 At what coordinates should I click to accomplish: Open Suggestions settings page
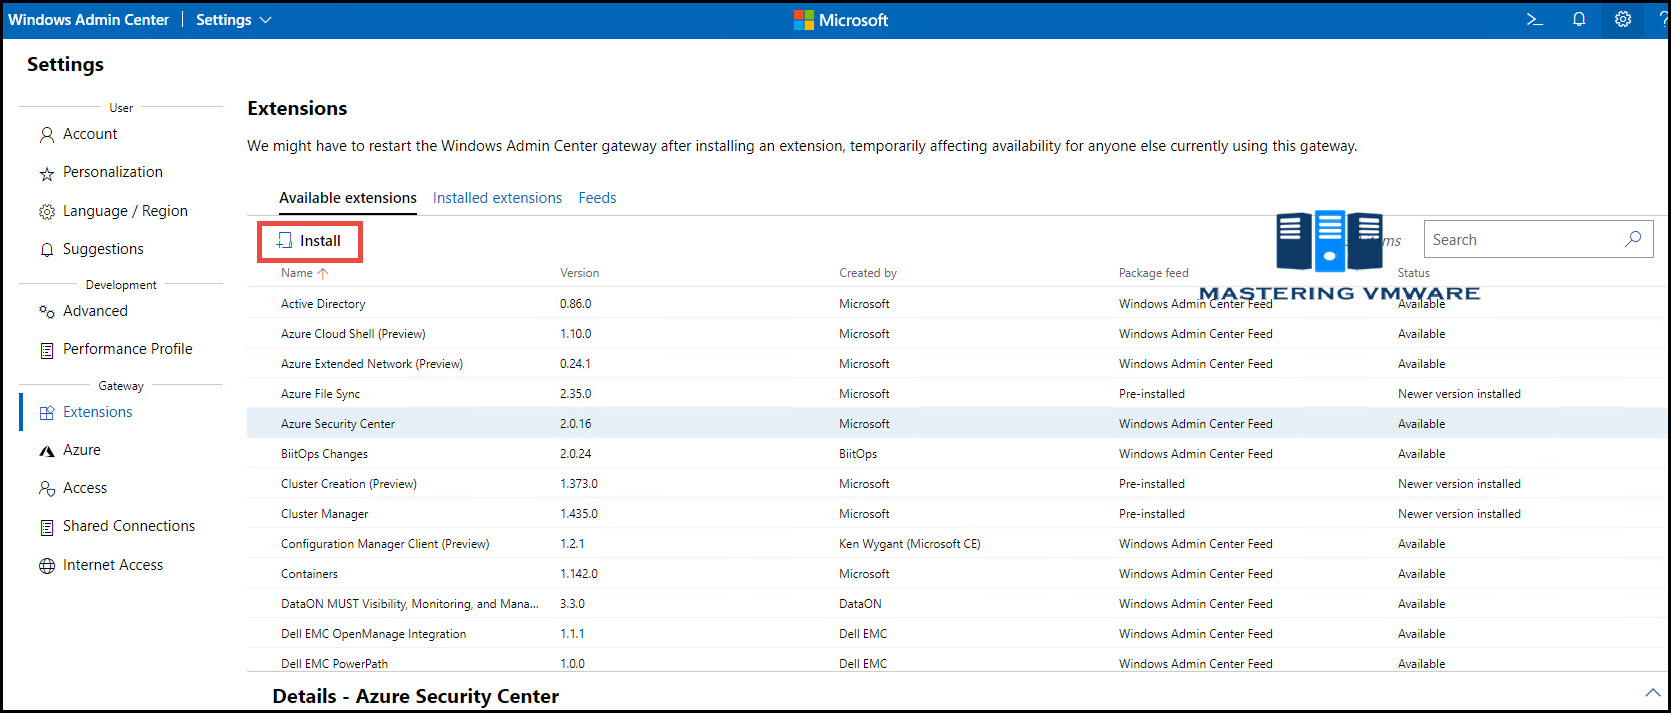pos(103,249)
